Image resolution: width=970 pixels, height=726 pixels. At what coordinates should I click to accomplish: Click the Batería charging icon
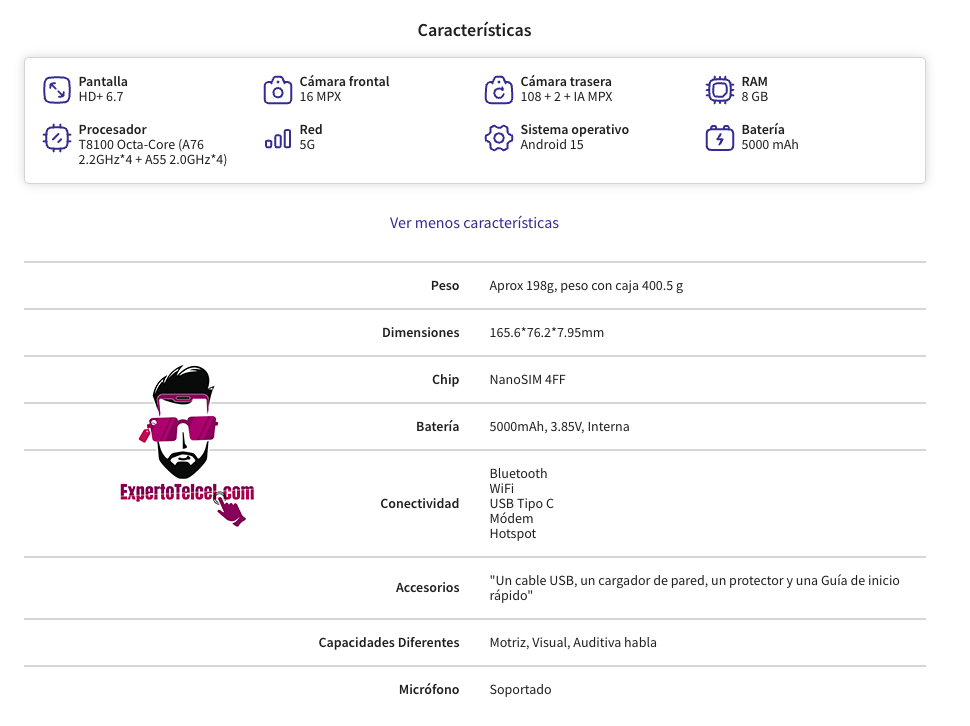point(719,138)
